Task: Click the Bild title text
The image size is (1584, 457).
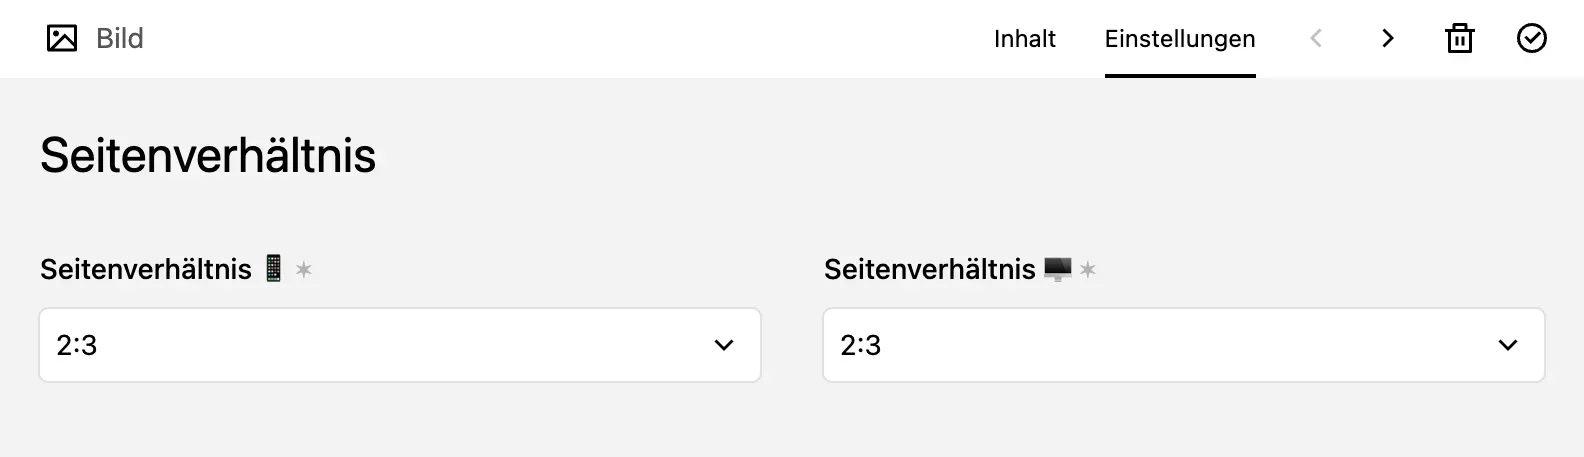Action: click(x=120, y=39)
